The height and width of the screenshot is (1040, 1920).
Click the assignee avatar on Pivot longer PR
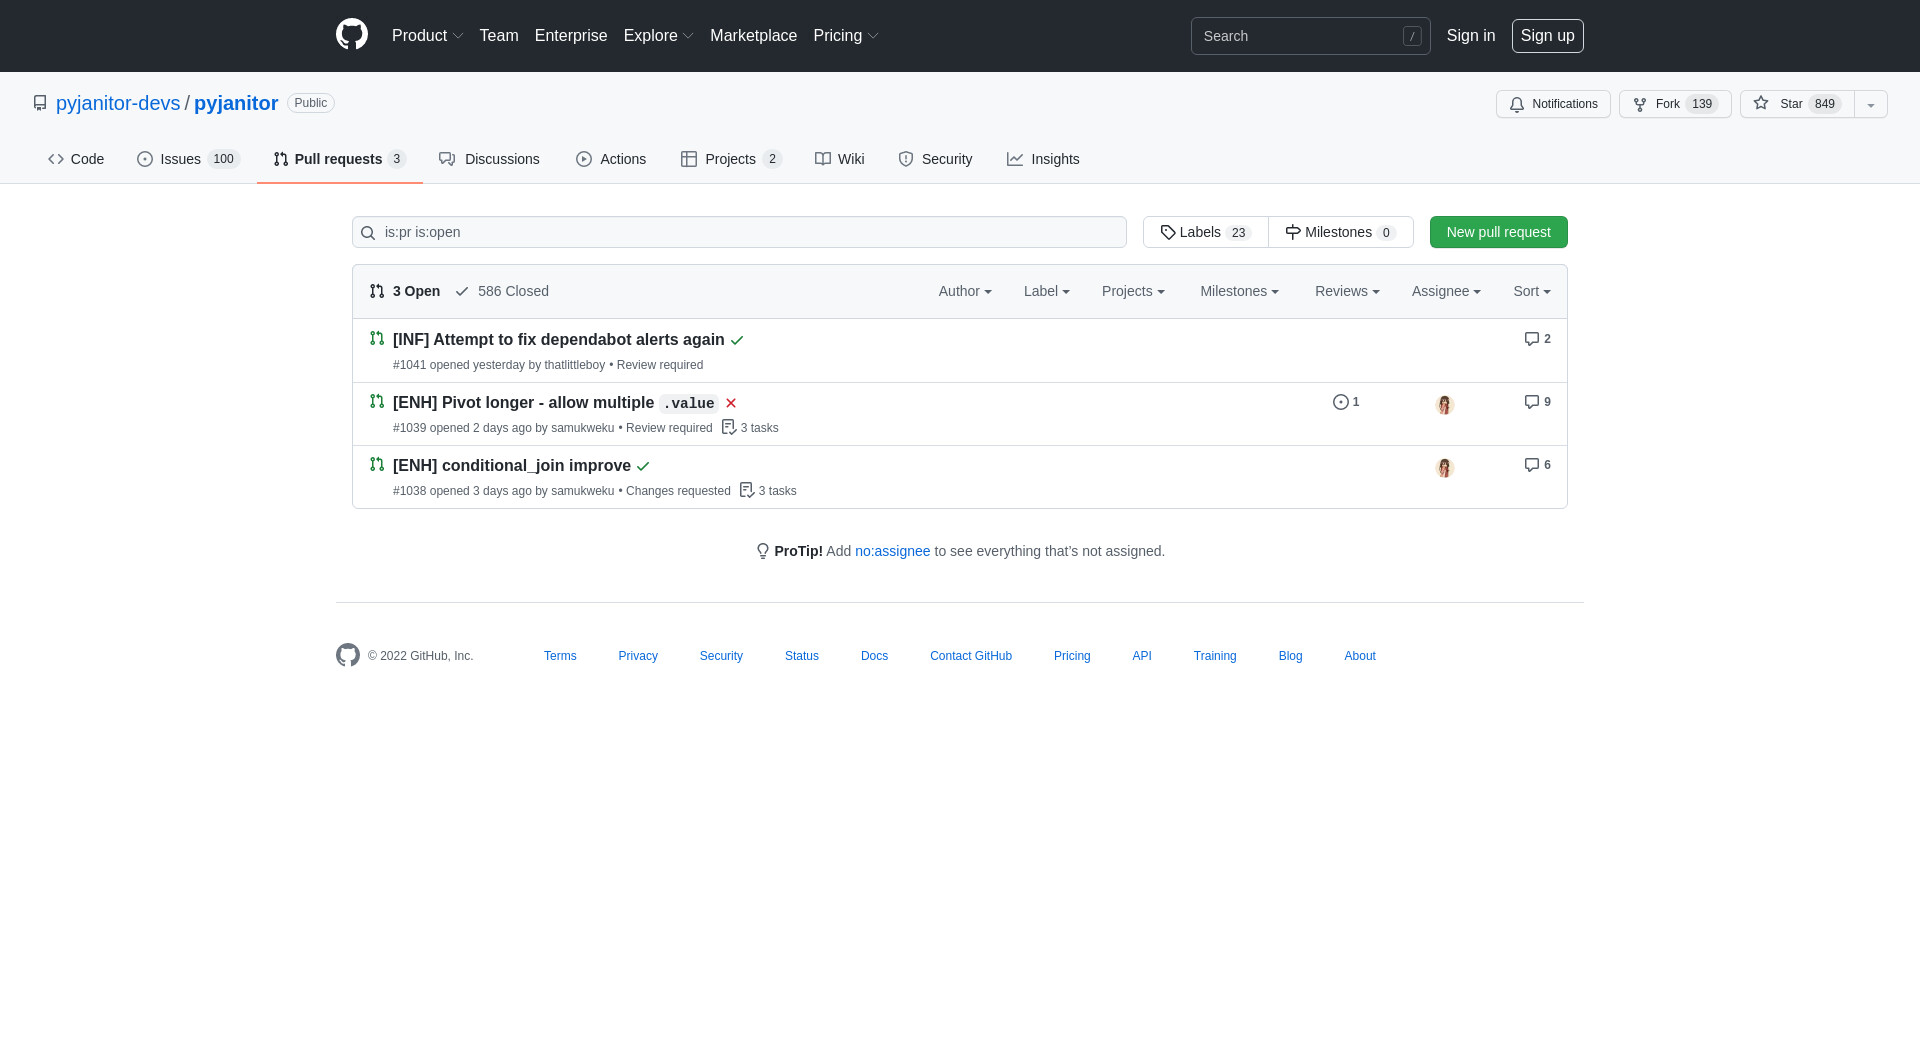coord(1444,405)
